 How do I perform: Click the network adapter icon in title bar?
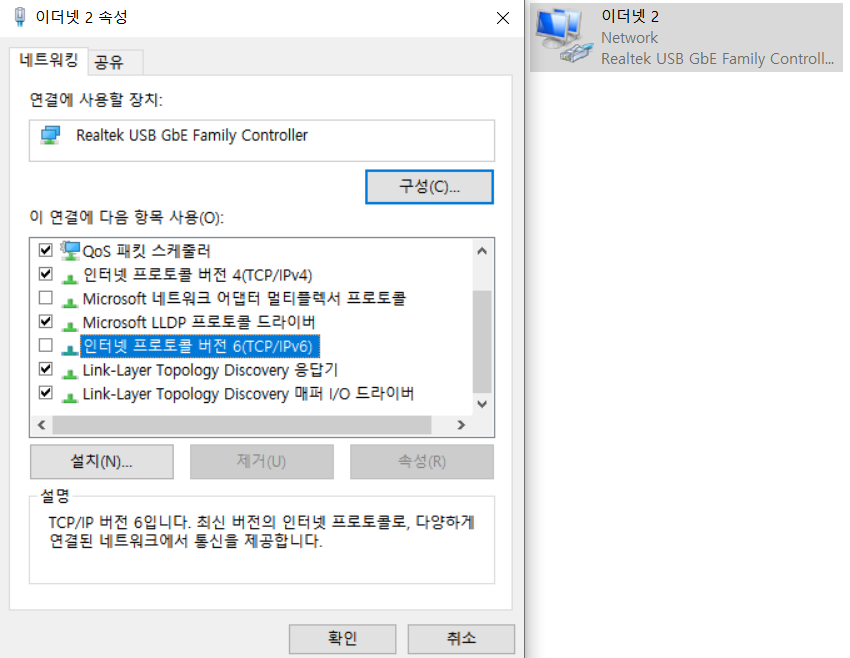pyautogui.click(x=20, y=17)
